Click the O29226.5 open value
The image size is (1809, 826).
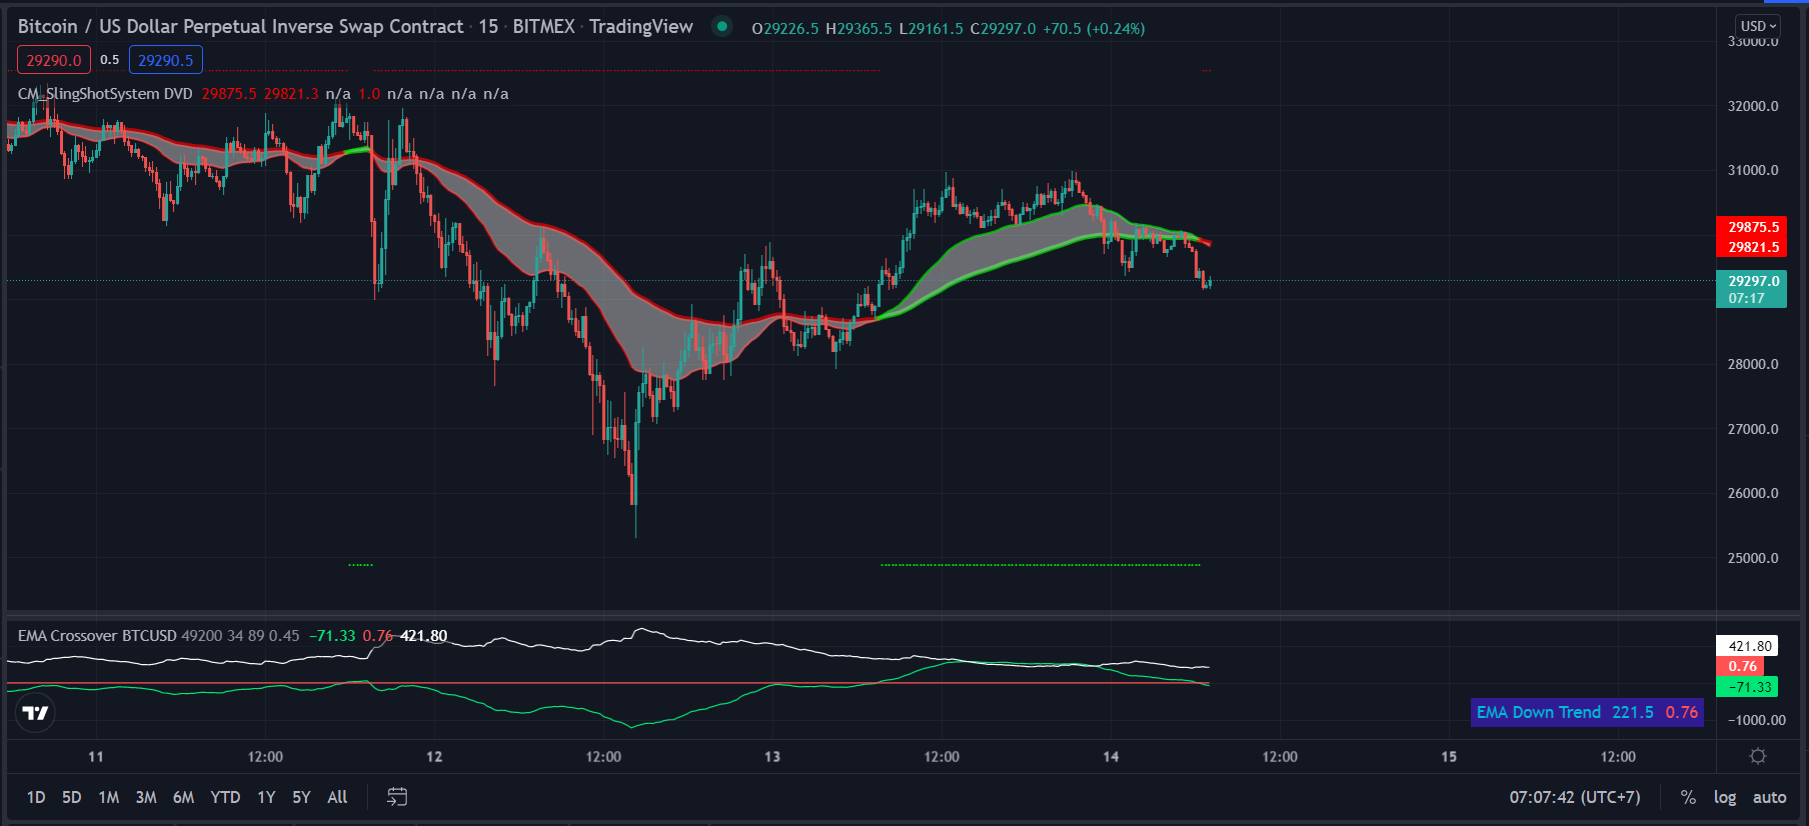click(x=785, y=29)
